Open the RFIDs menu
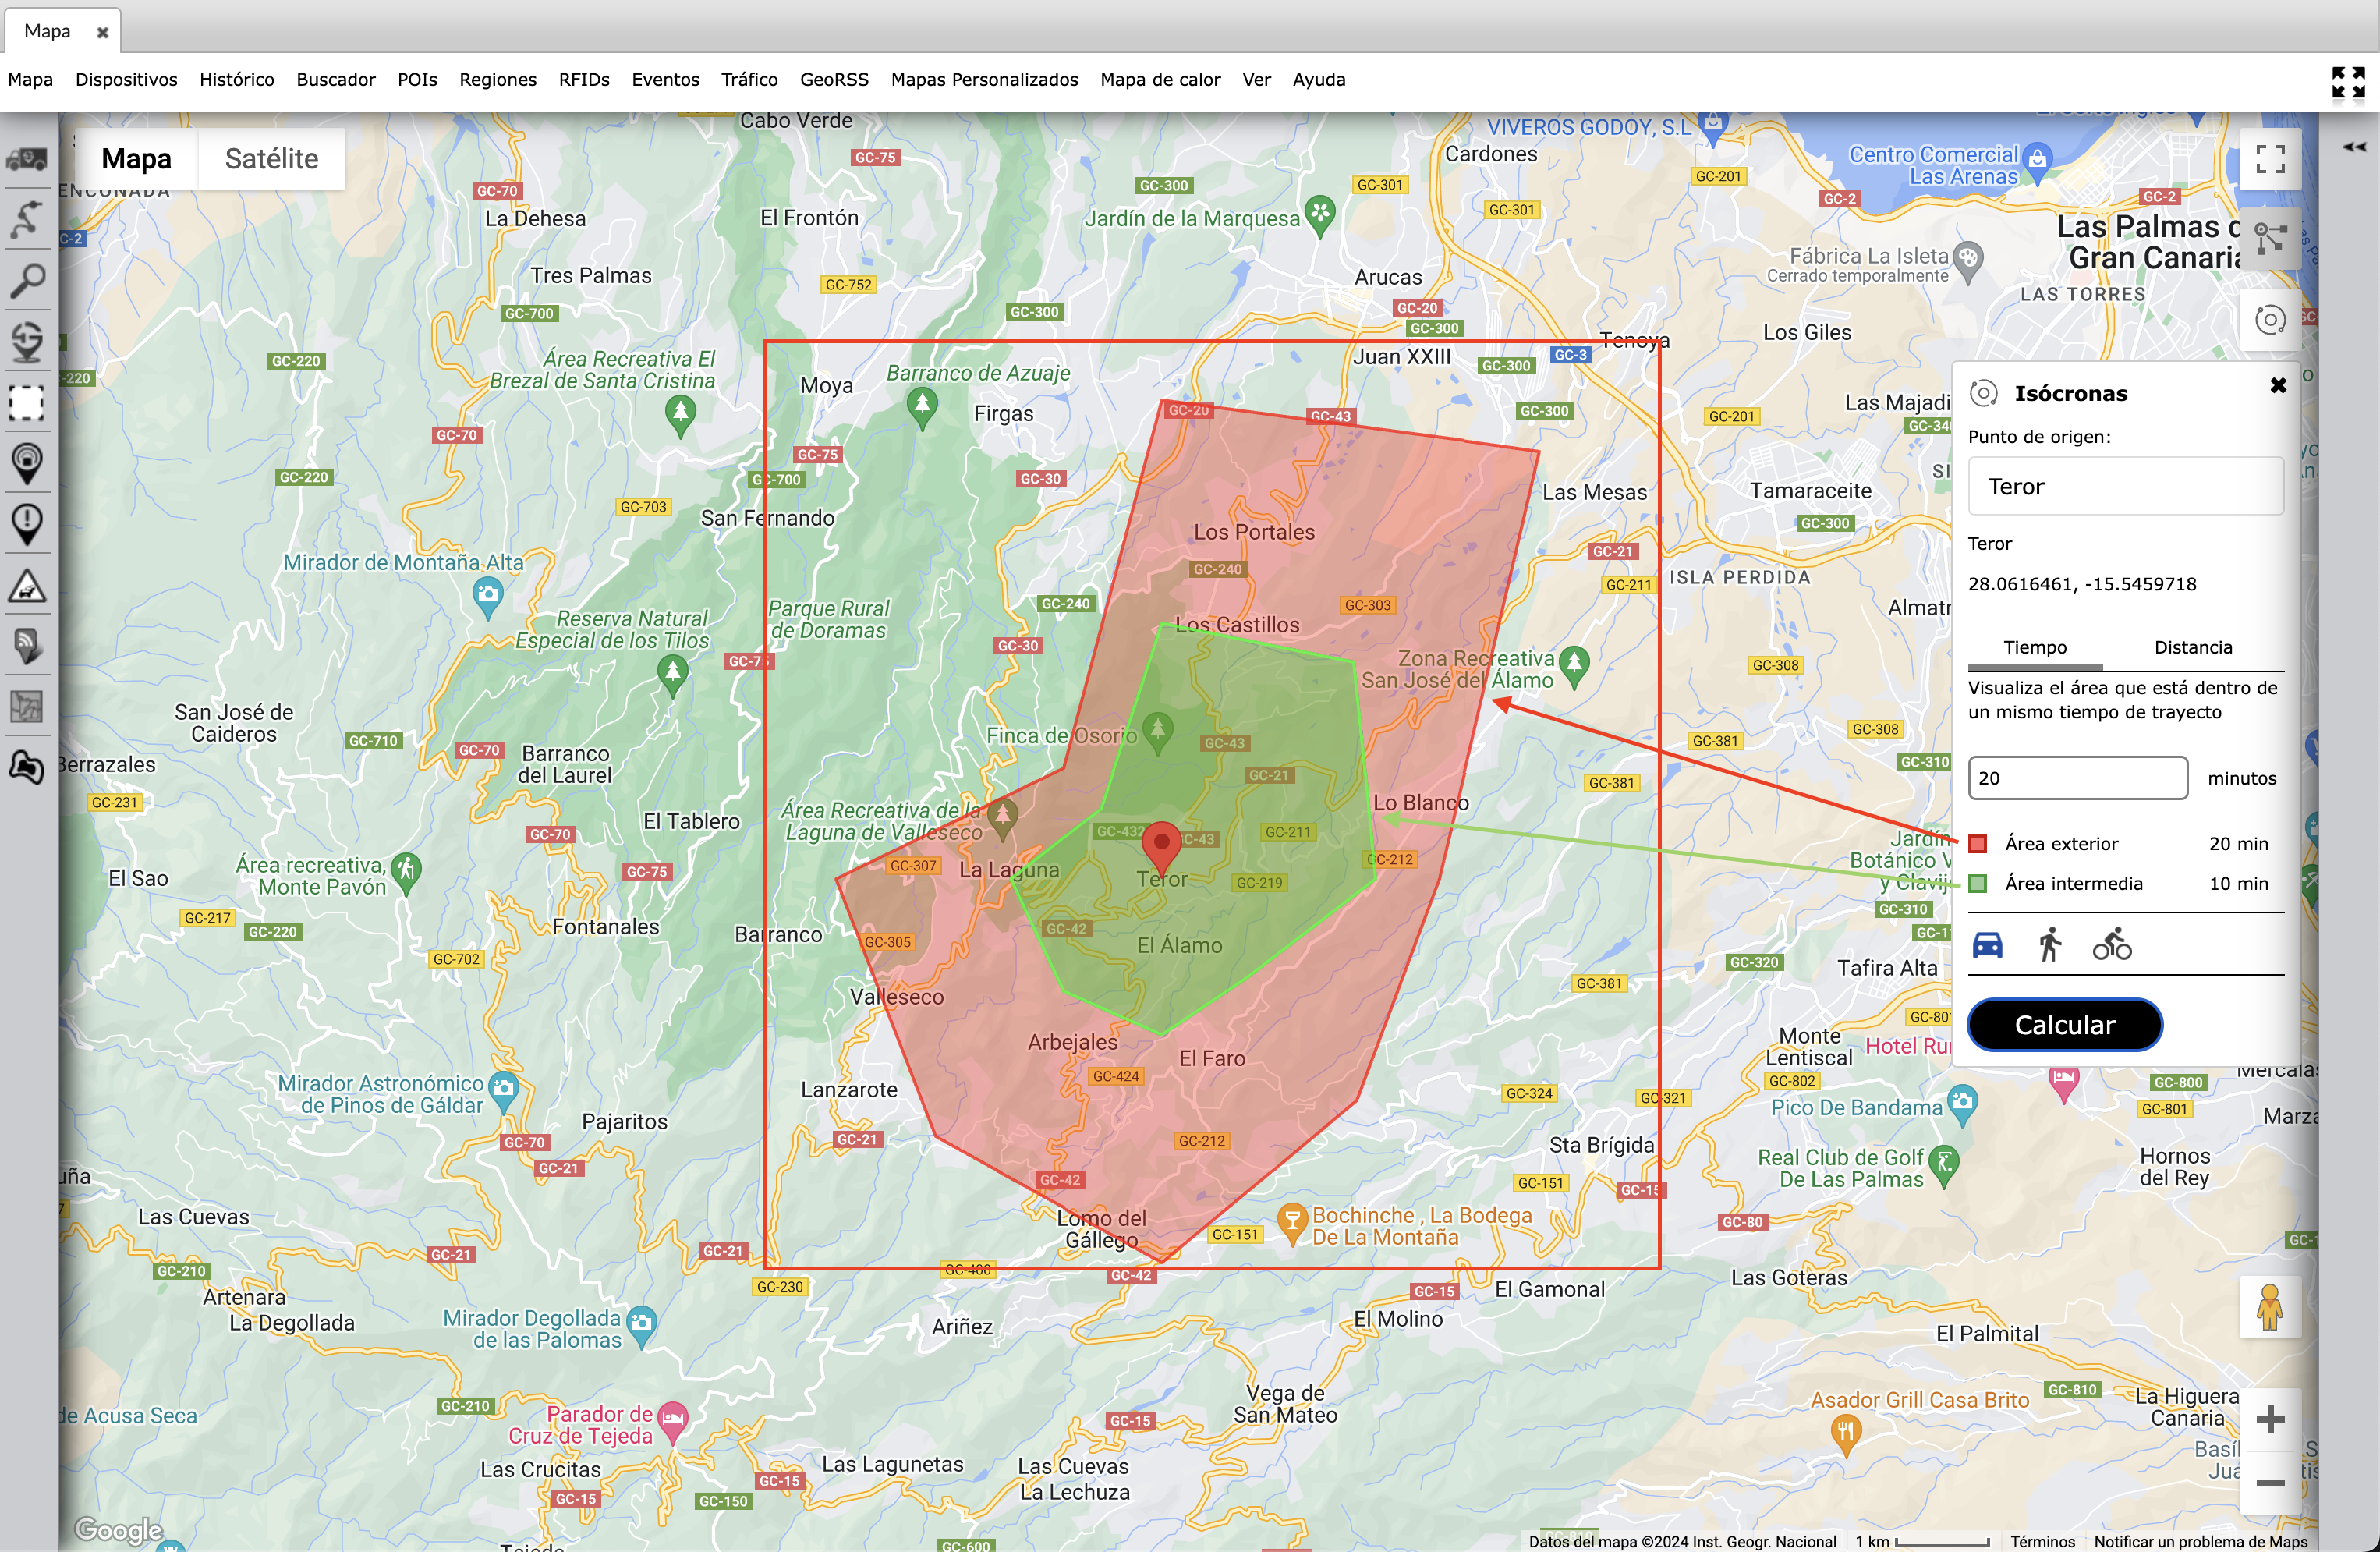 coord(583,80)
